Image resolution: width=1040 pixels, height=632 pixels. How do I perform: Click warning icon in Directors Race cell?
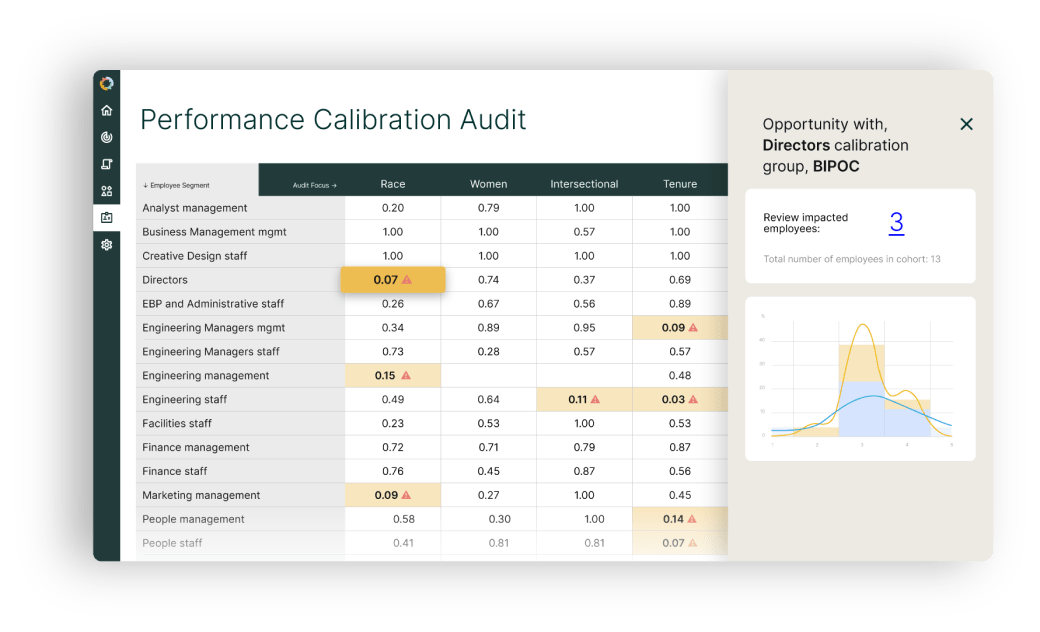point(407,280)
